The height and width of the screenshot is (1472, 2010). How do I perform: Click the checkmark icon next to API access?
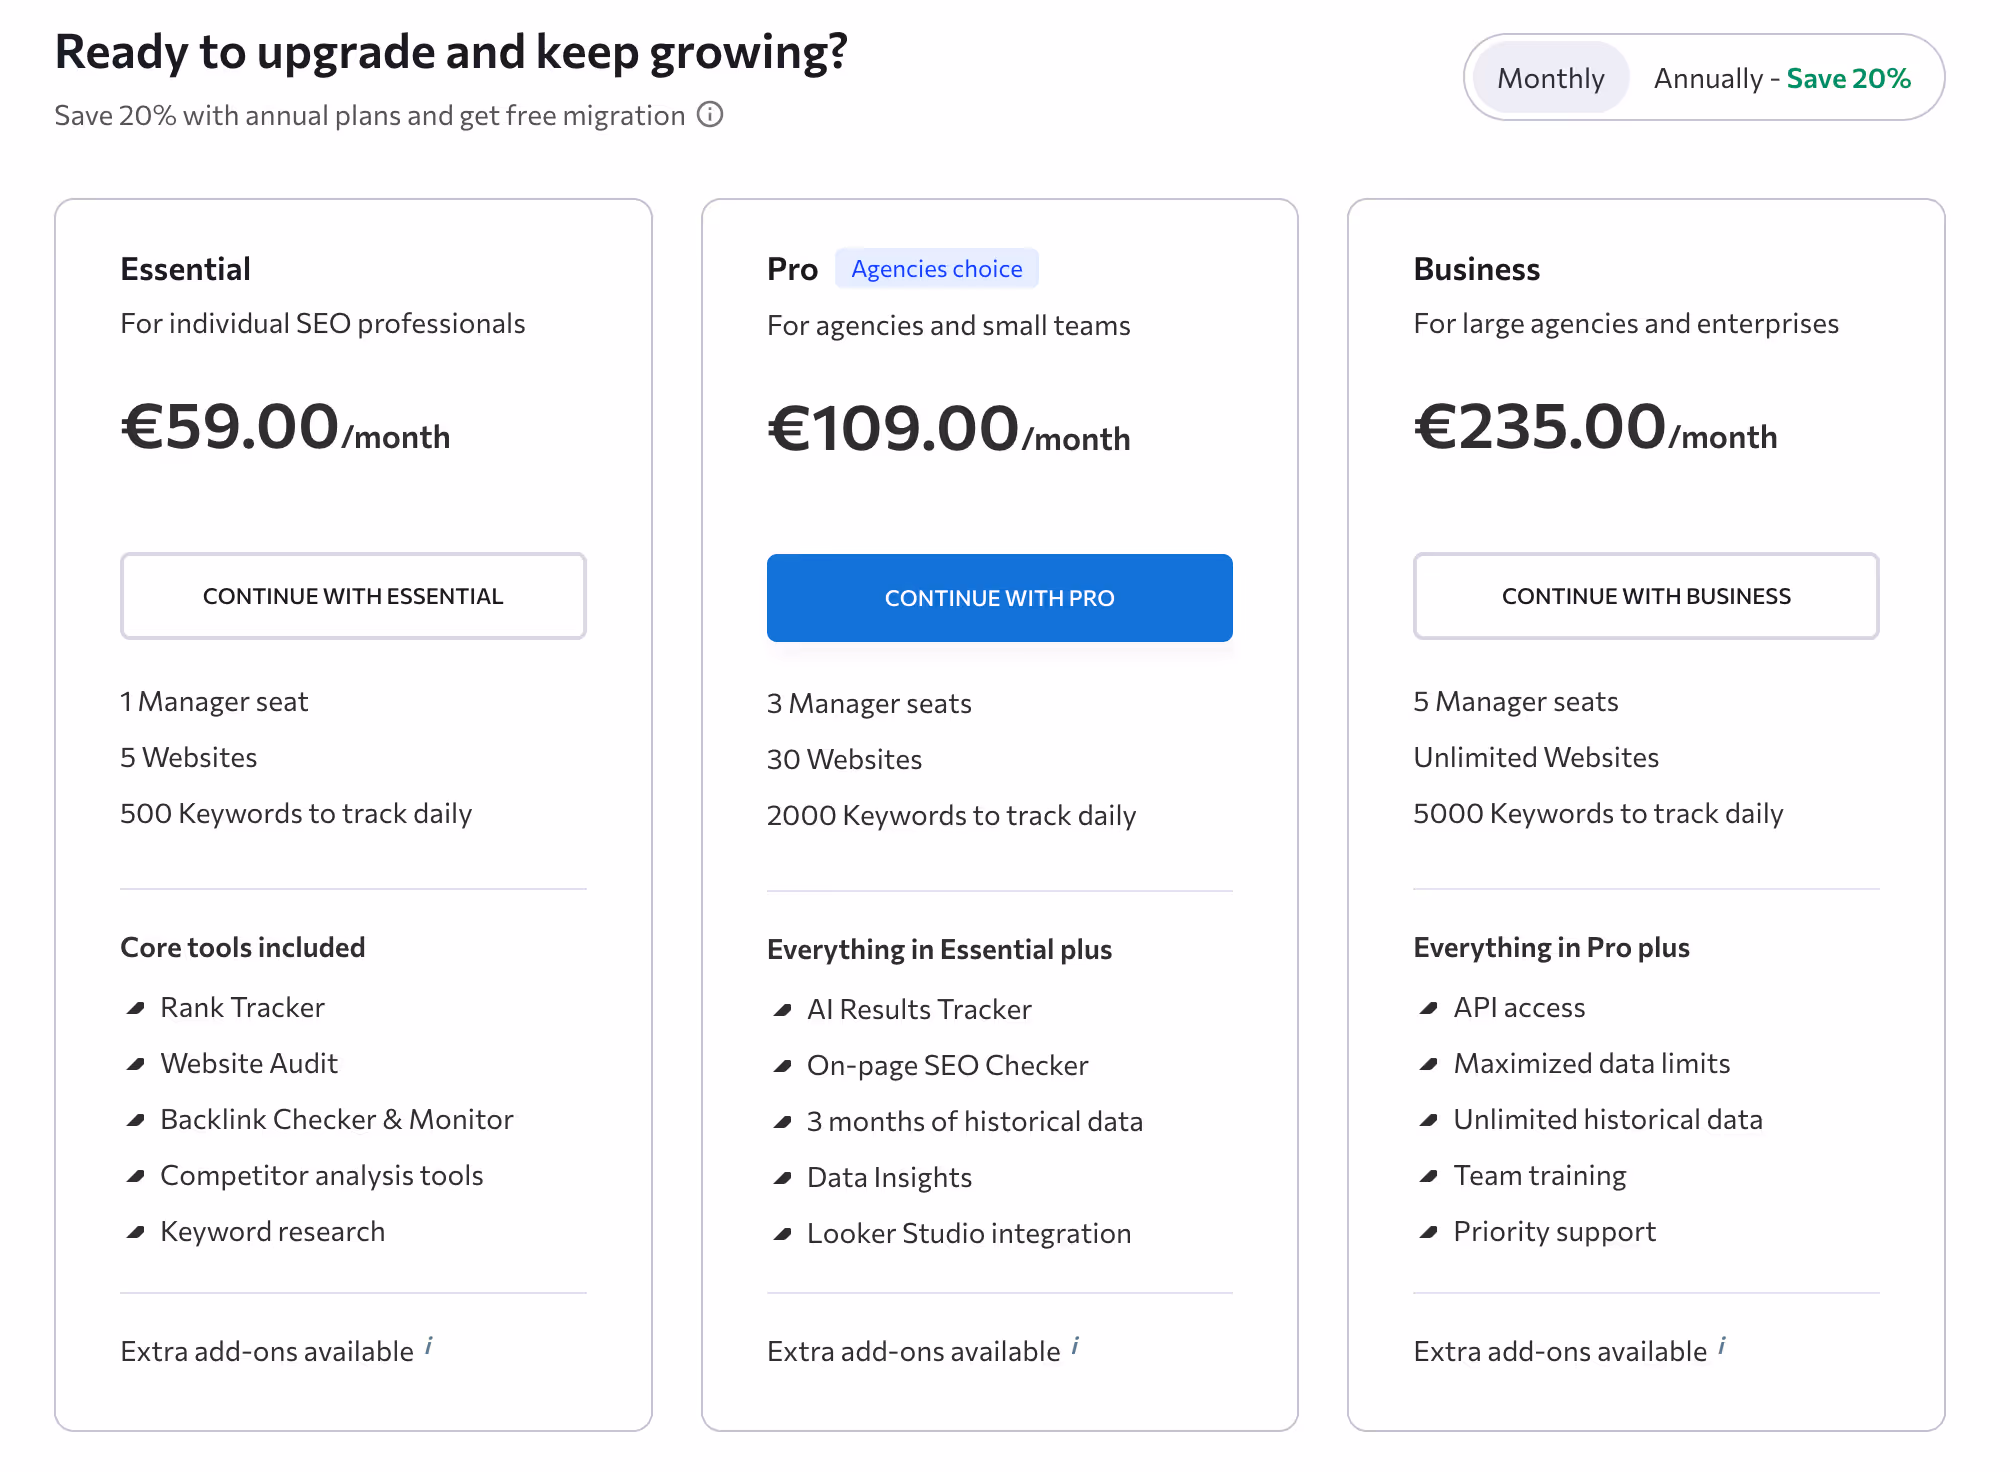pos(1429,1008)
